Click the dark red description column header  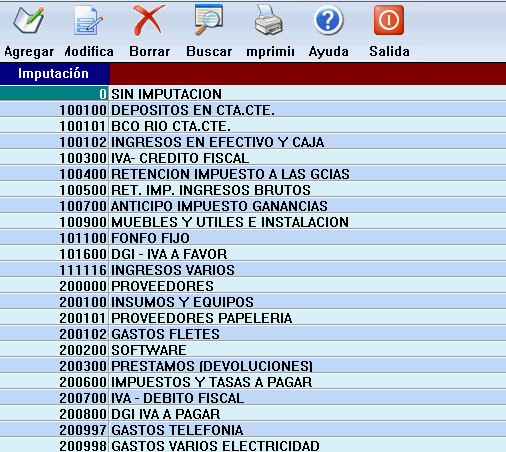[x=308, y=74]
